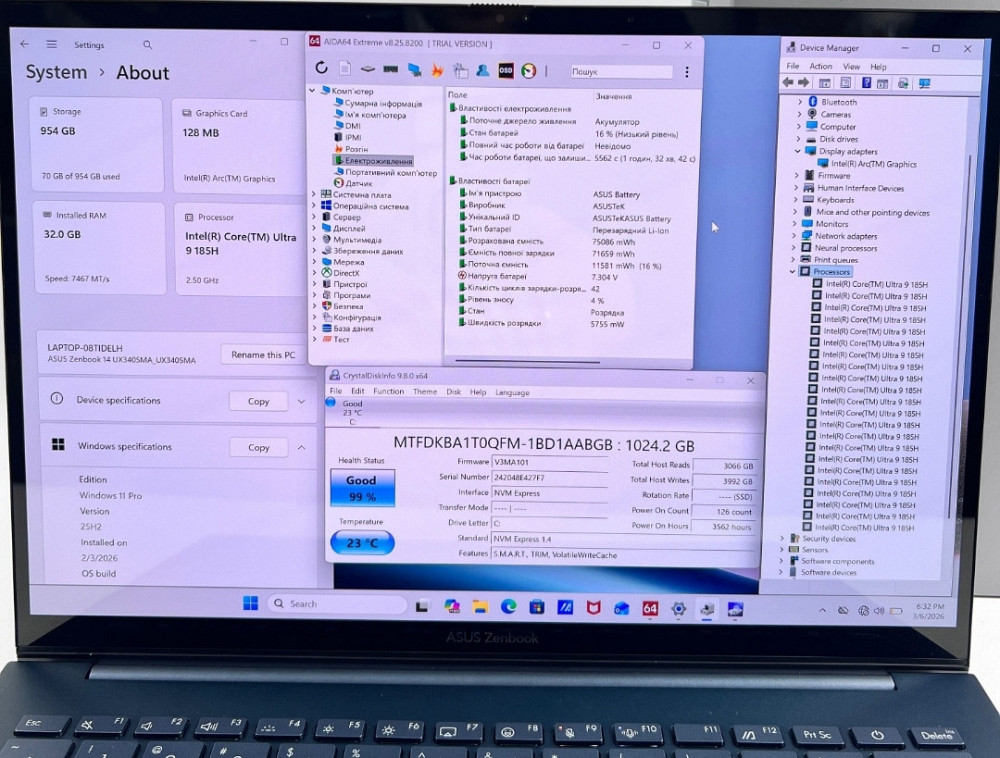This screenshot has width=1000, height=758.
Task: Click the AIDA64 refresh icon
Action: pos(321,69)
